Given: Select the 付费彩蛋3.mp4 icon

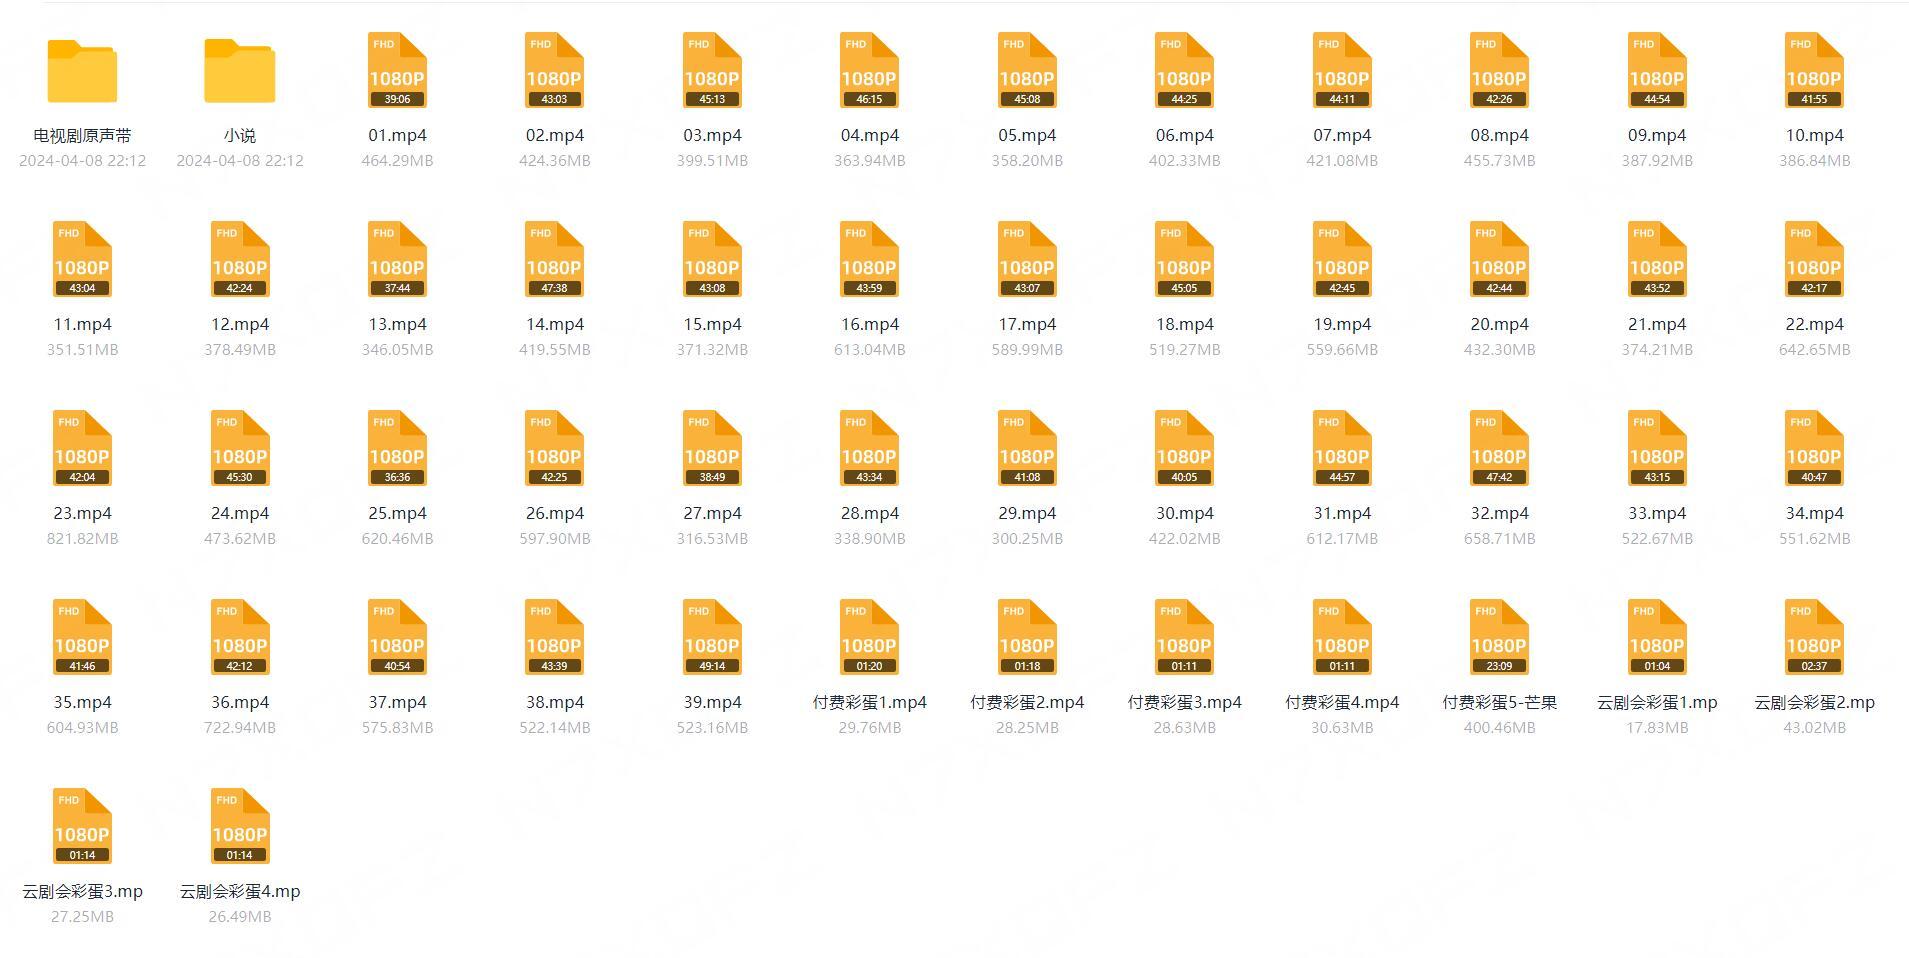Looking at the screenshot, I should point(1184,636).
